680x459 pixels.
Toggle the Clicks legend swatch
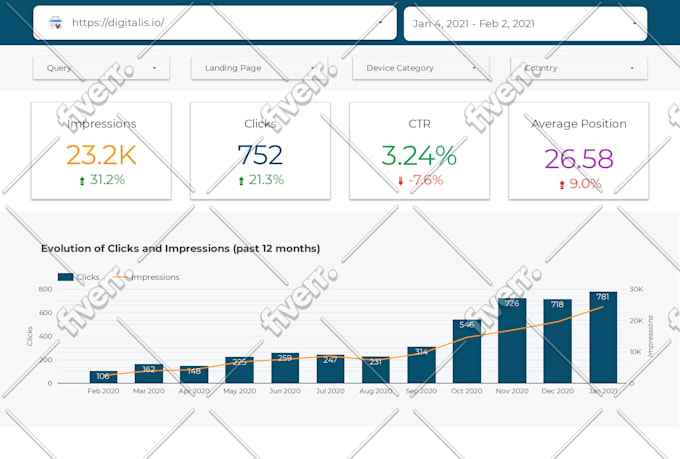point(65,277)
